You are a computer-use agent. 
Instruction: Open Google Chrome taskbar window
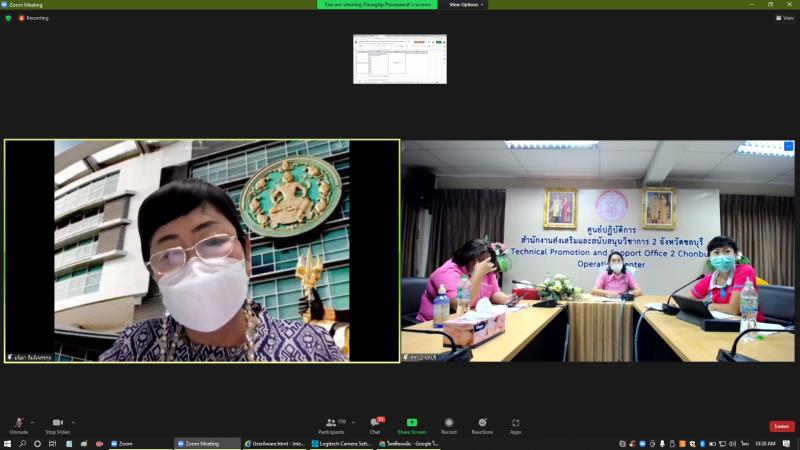pyautogui.click(x=409, y=444)
